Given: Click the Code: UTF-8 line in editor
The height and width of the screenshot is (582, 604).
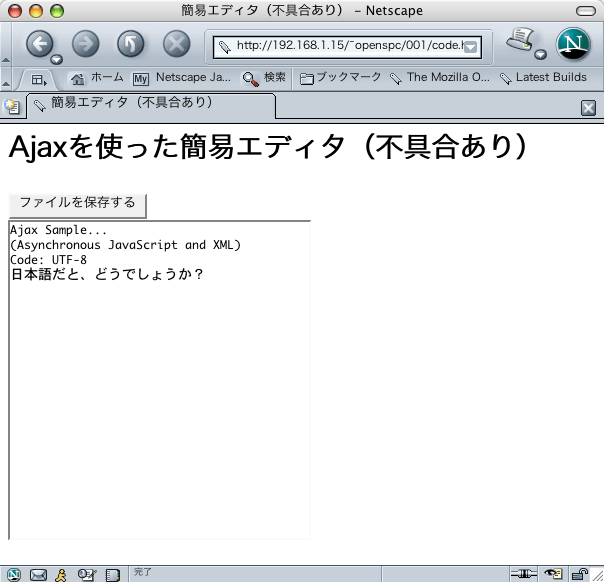Looking at the screenshot, I should coord(49,260).
